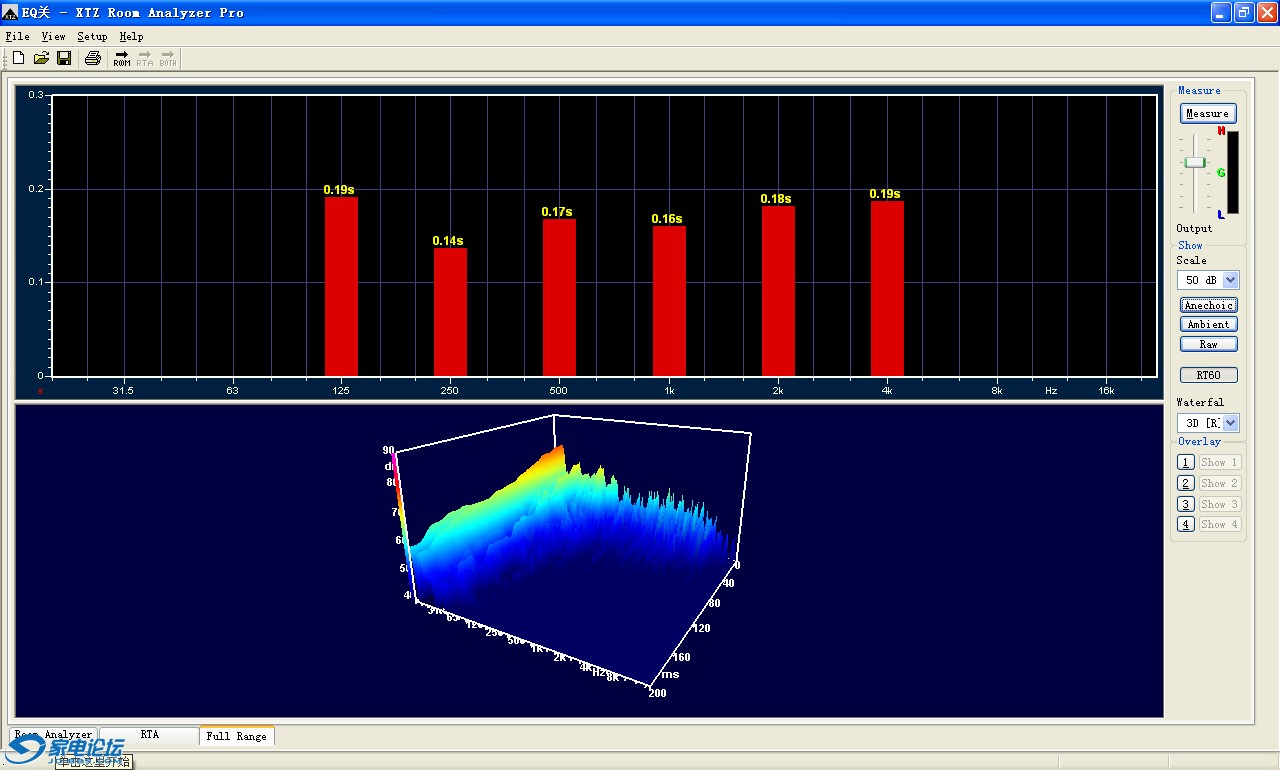Viewport: 1280px width, 770px height.
Task: Open the Help menu
Action: pyautogui.click(x=131, y=36)
